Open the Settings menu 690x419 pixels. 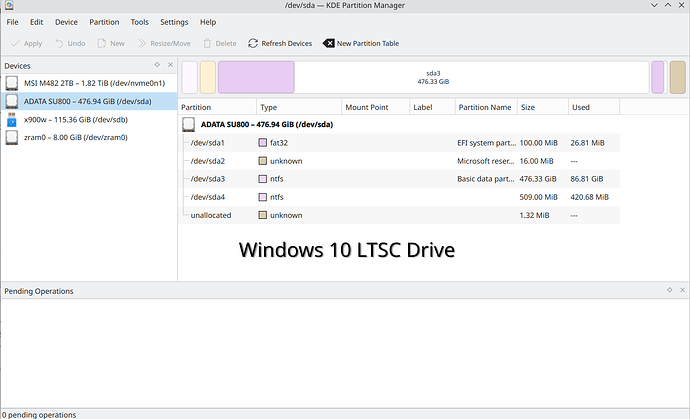click(174, 21)
